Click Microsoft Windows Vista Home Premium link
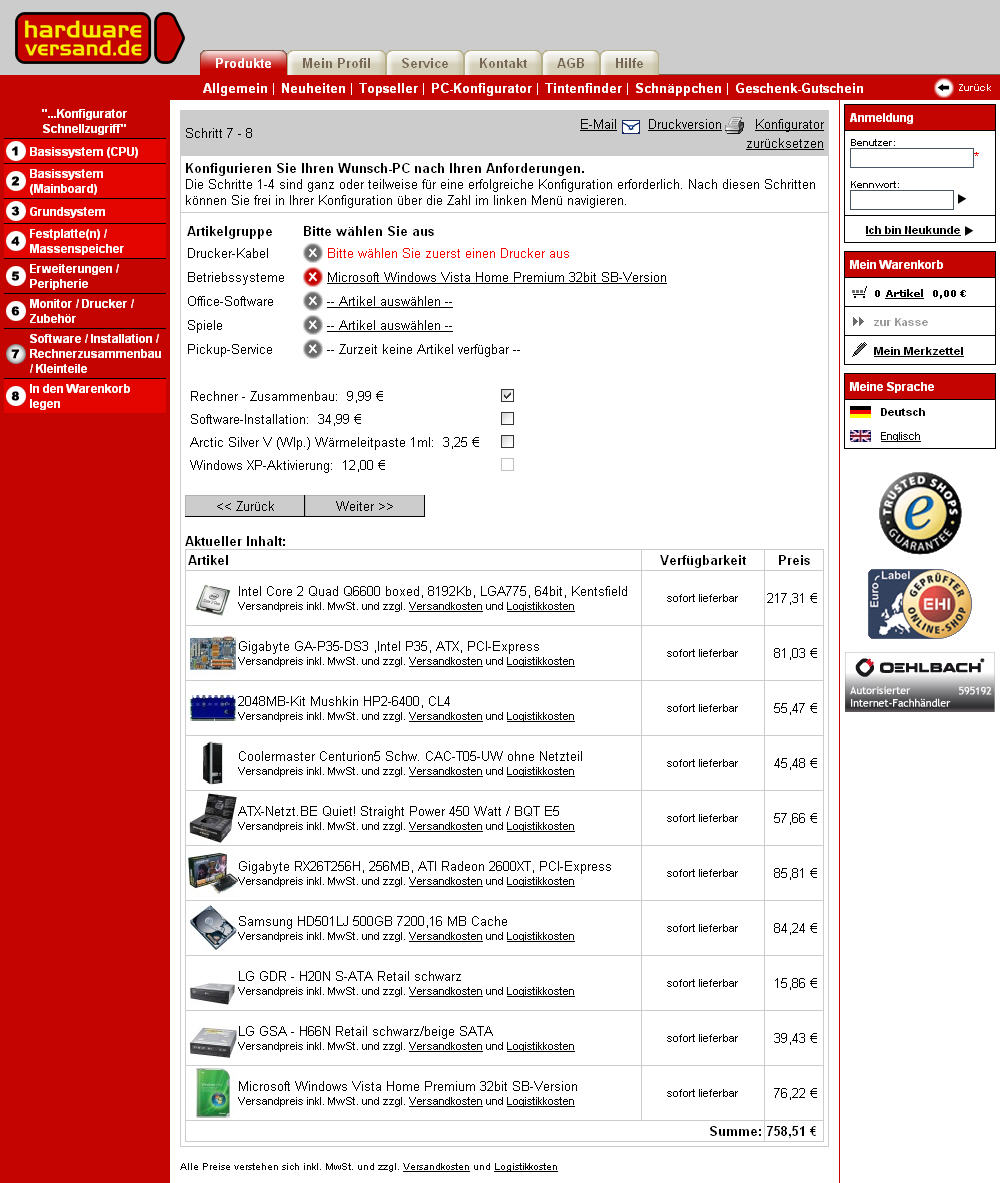 pyautogui.click(x=497, y=277)
